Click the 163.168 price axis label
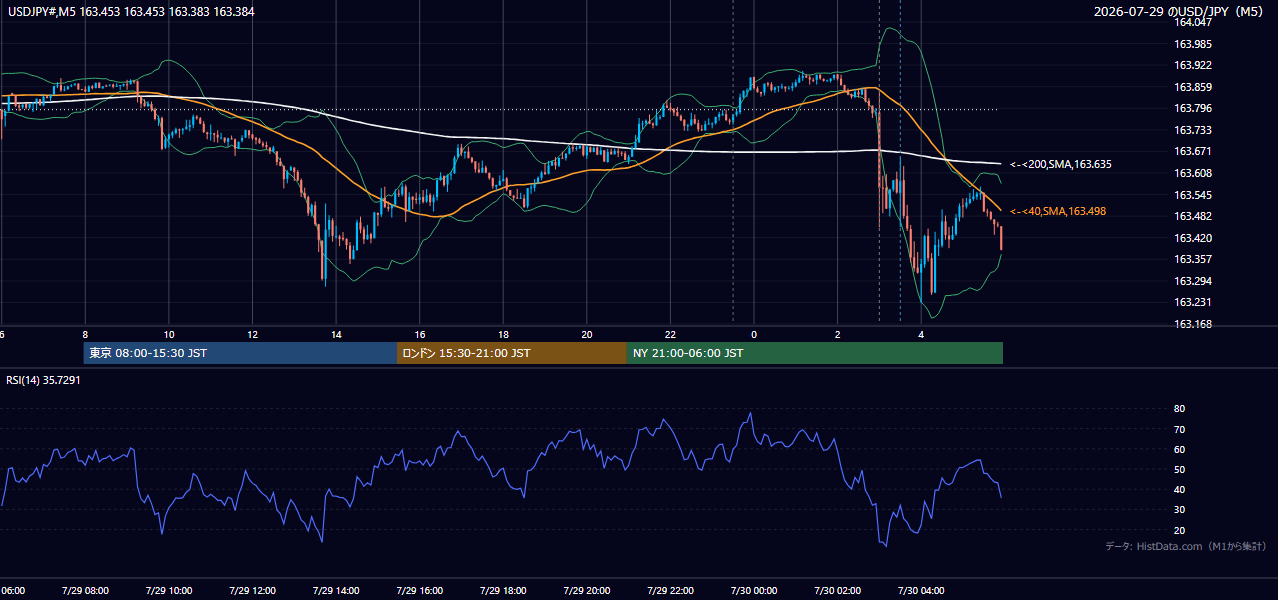 coord(1193,324)
